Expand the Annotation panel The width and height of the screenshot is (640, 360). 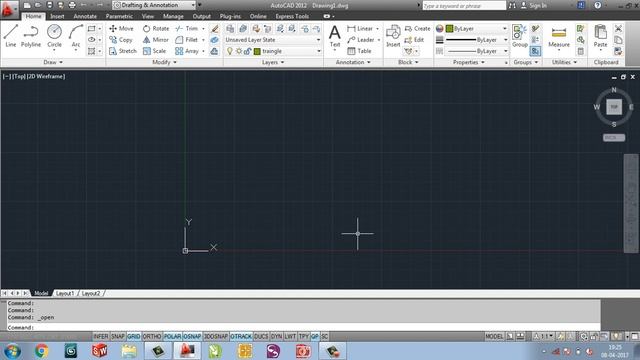click(353, 62)
